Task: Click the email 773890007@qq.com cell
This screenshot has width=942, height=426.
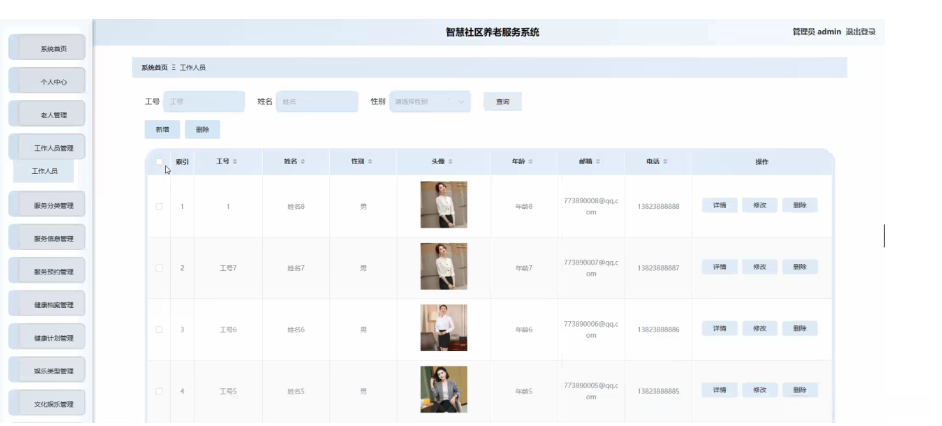Action: (x=591, y=268)
